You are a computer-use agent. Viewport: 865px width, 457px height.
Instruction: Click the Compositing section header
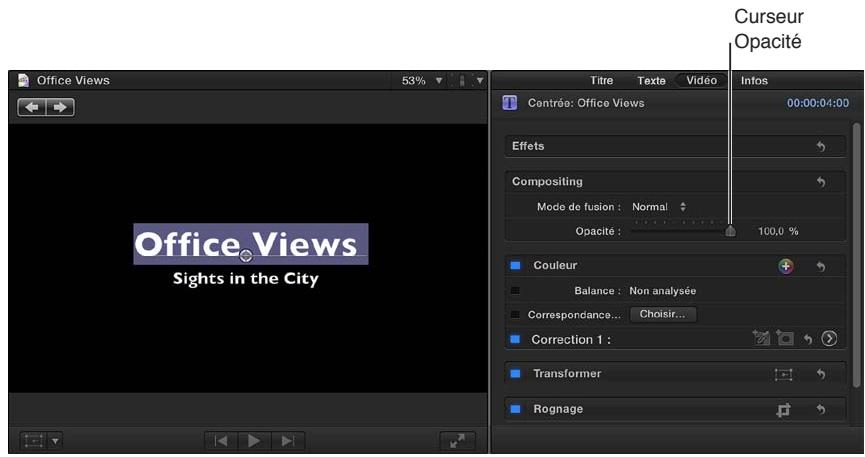tap(675, 182)
